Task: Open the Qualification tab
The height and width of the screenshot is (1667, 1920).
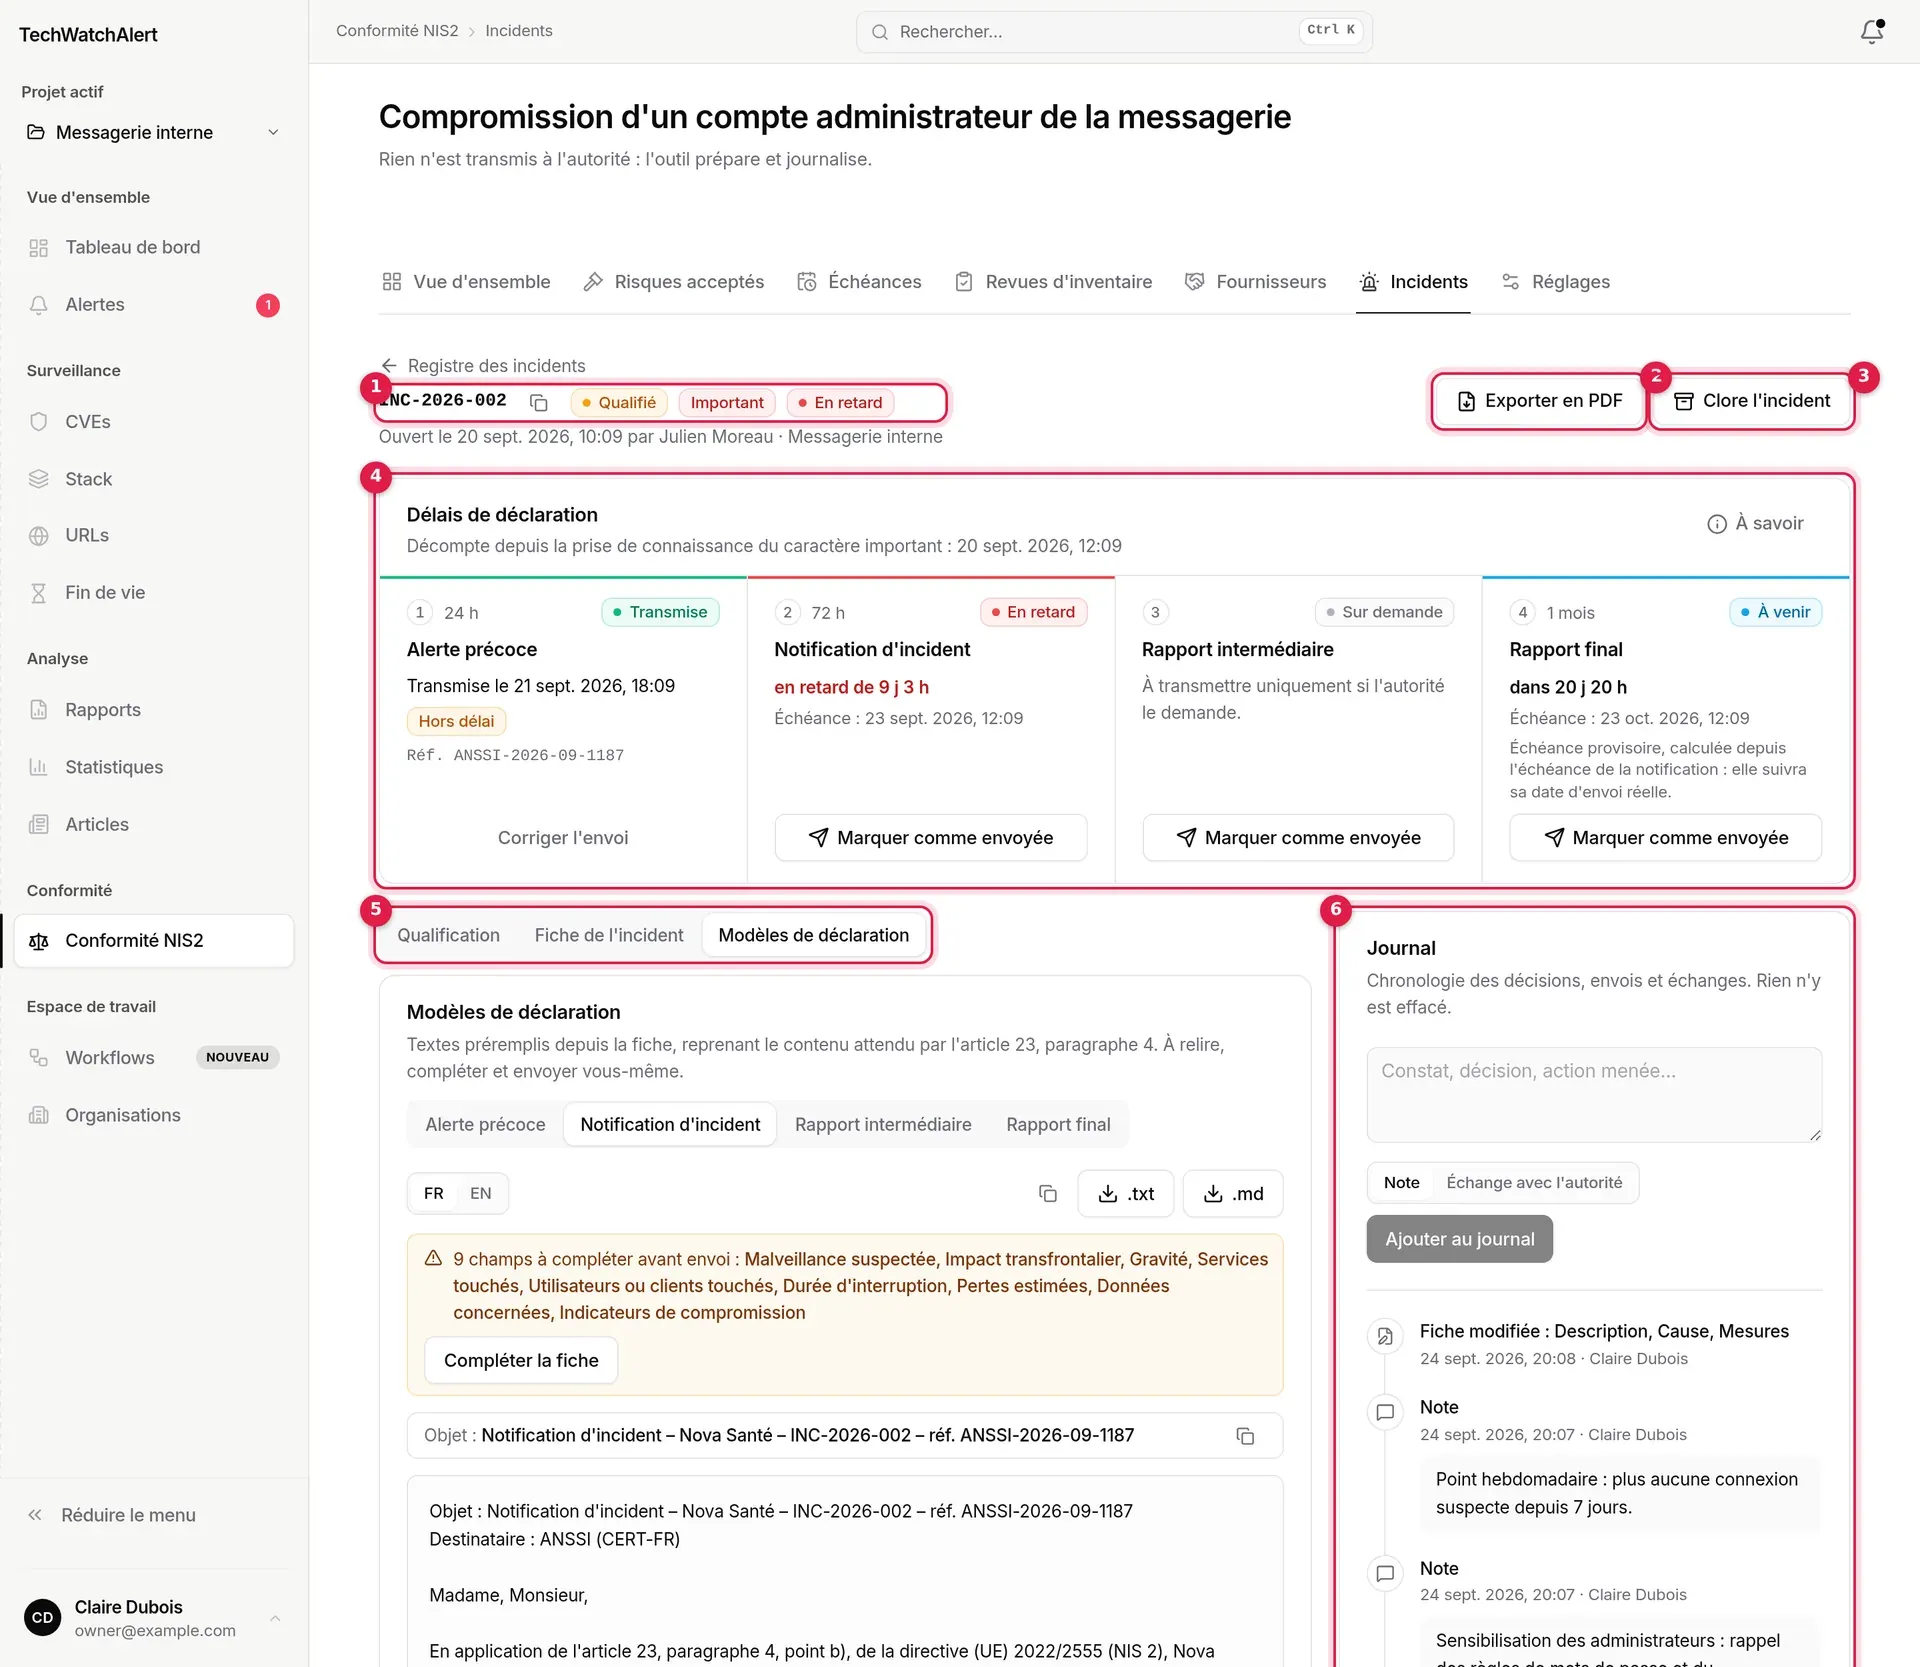Action: (448, 935)
